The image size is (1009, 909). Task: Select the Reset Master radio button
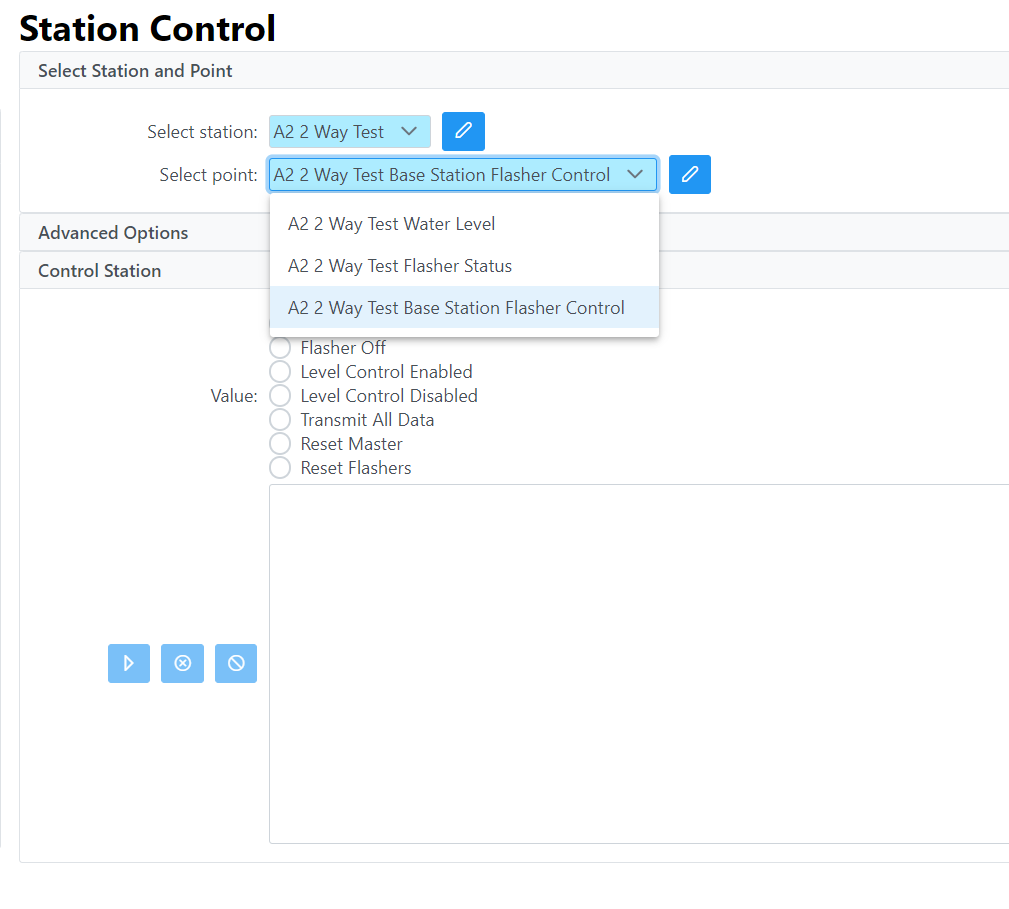281,444
